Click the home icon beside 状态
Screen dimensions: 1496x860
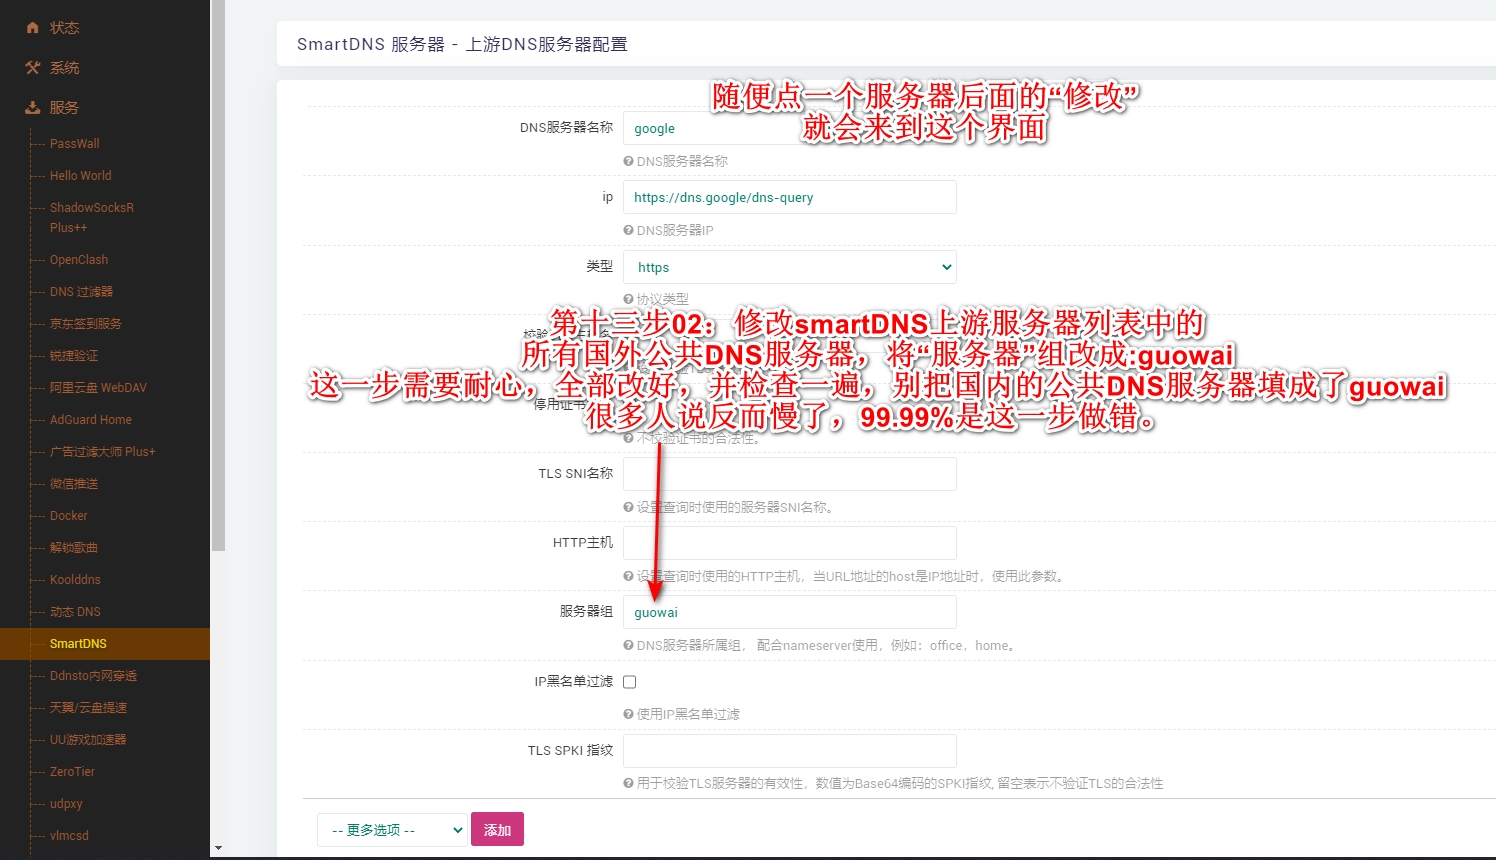[x=33, y=28]
